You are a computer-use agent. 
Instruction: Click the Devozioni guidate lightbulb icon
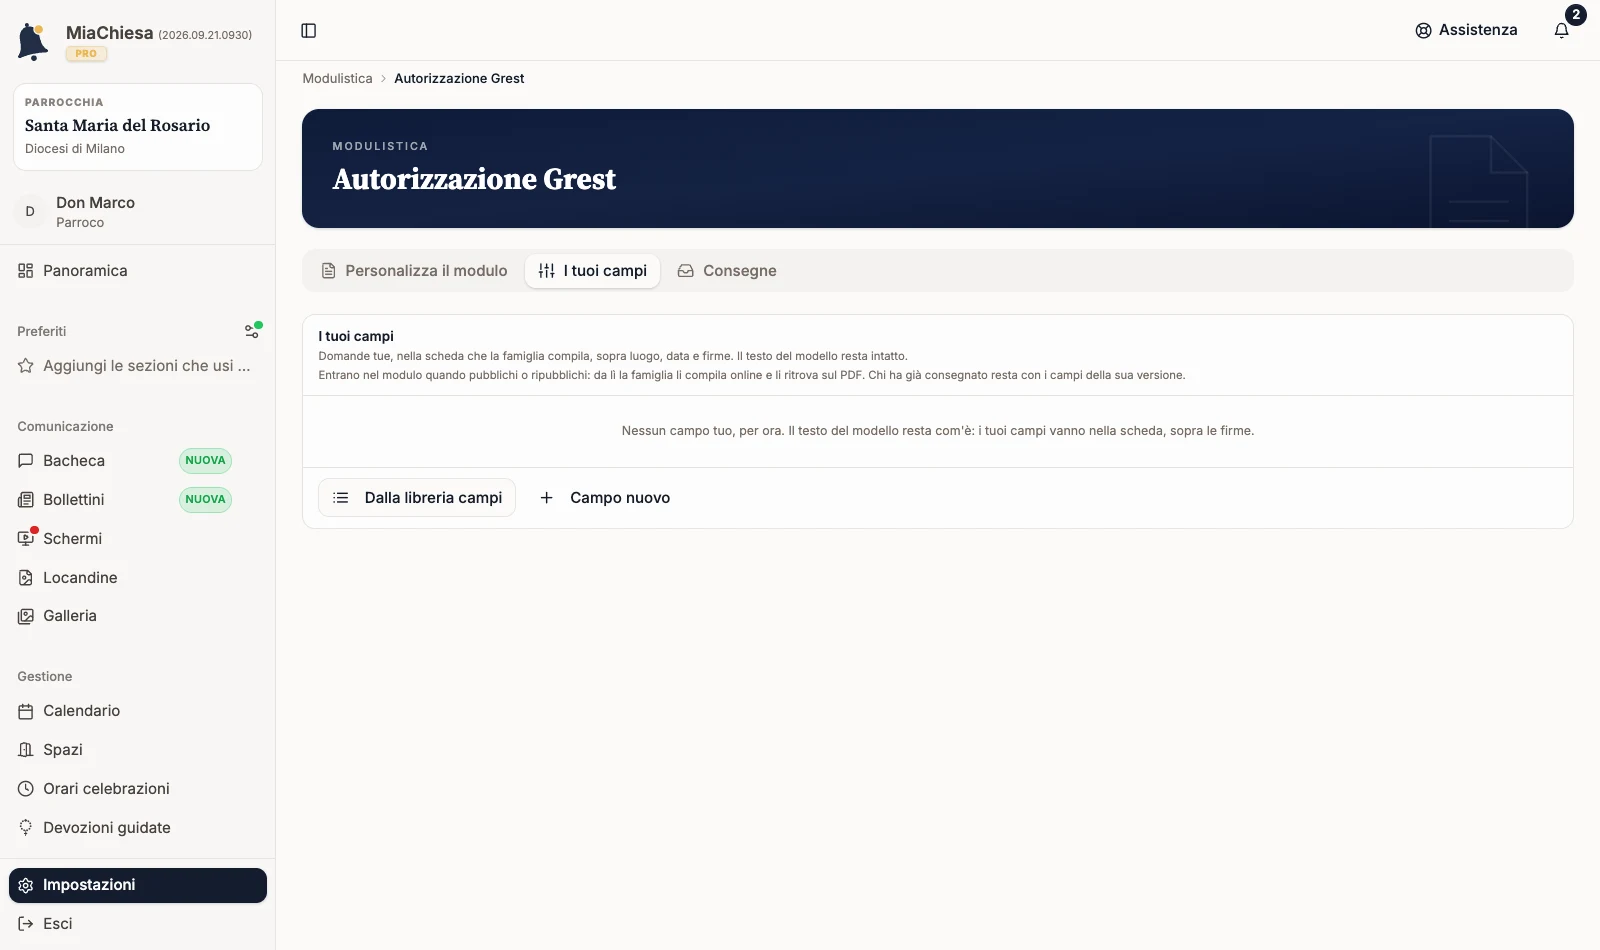tap(26, 828)
